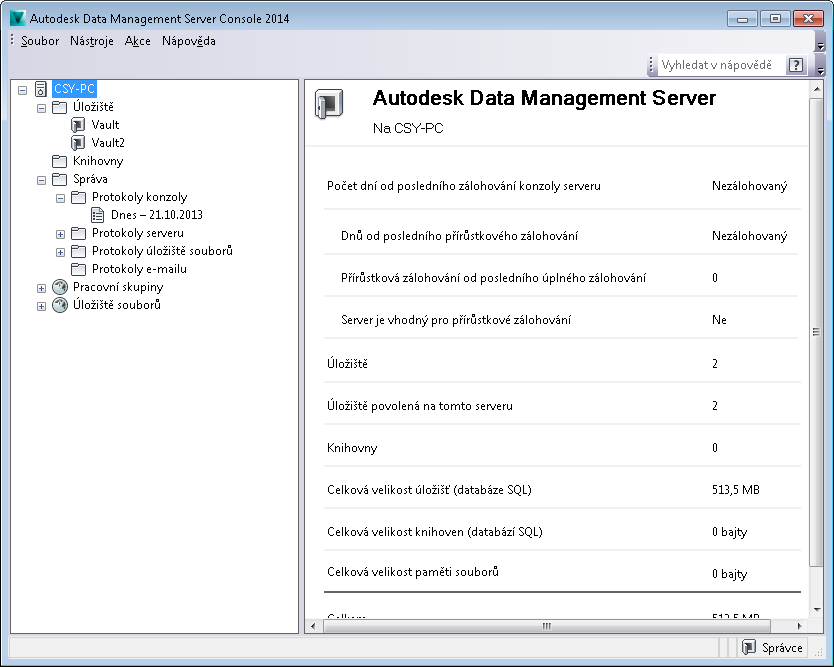Collapse the Správa tree node

pyautogui.click(x=41, y=180)
